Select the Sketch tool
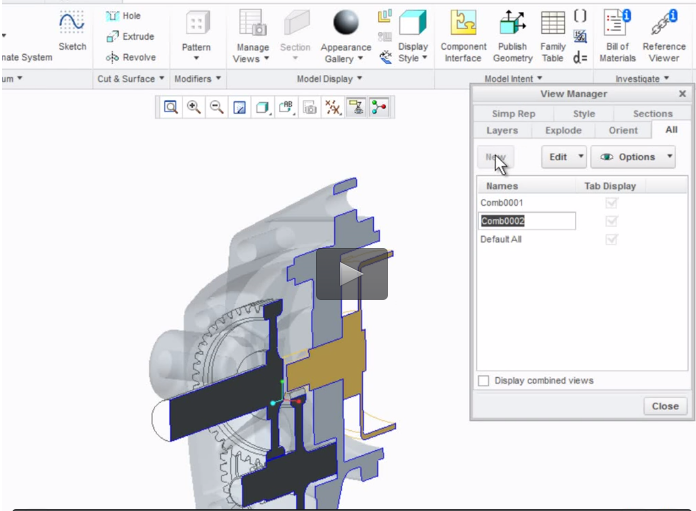This screenshot has width=696, height=511. point(72,31)
